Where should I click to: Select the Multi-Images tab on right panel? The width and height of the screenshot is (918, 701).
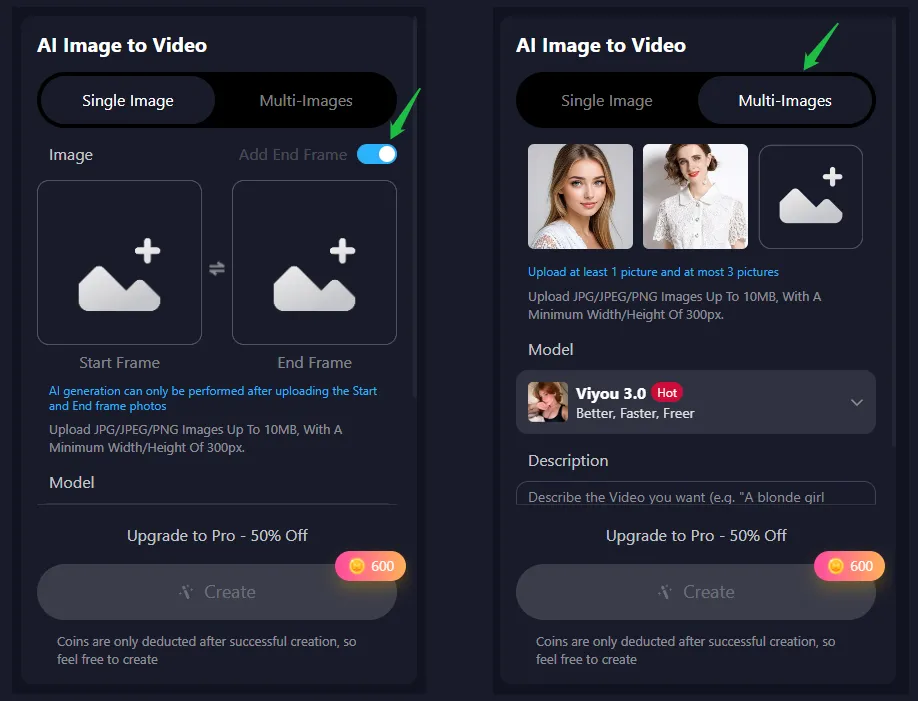pos(786,100)
